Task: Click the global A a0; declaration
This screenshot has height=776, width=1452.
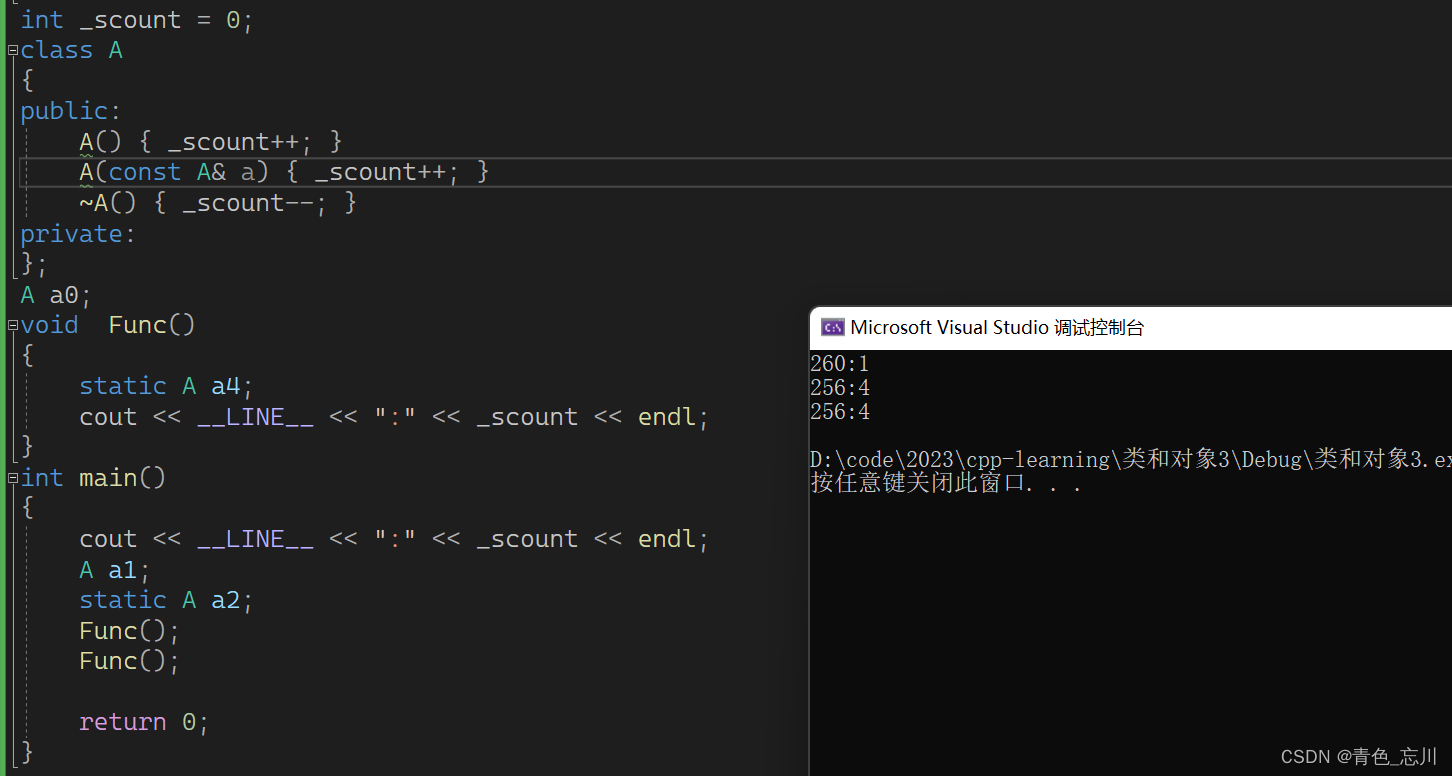Action: (x=56, y=295)
